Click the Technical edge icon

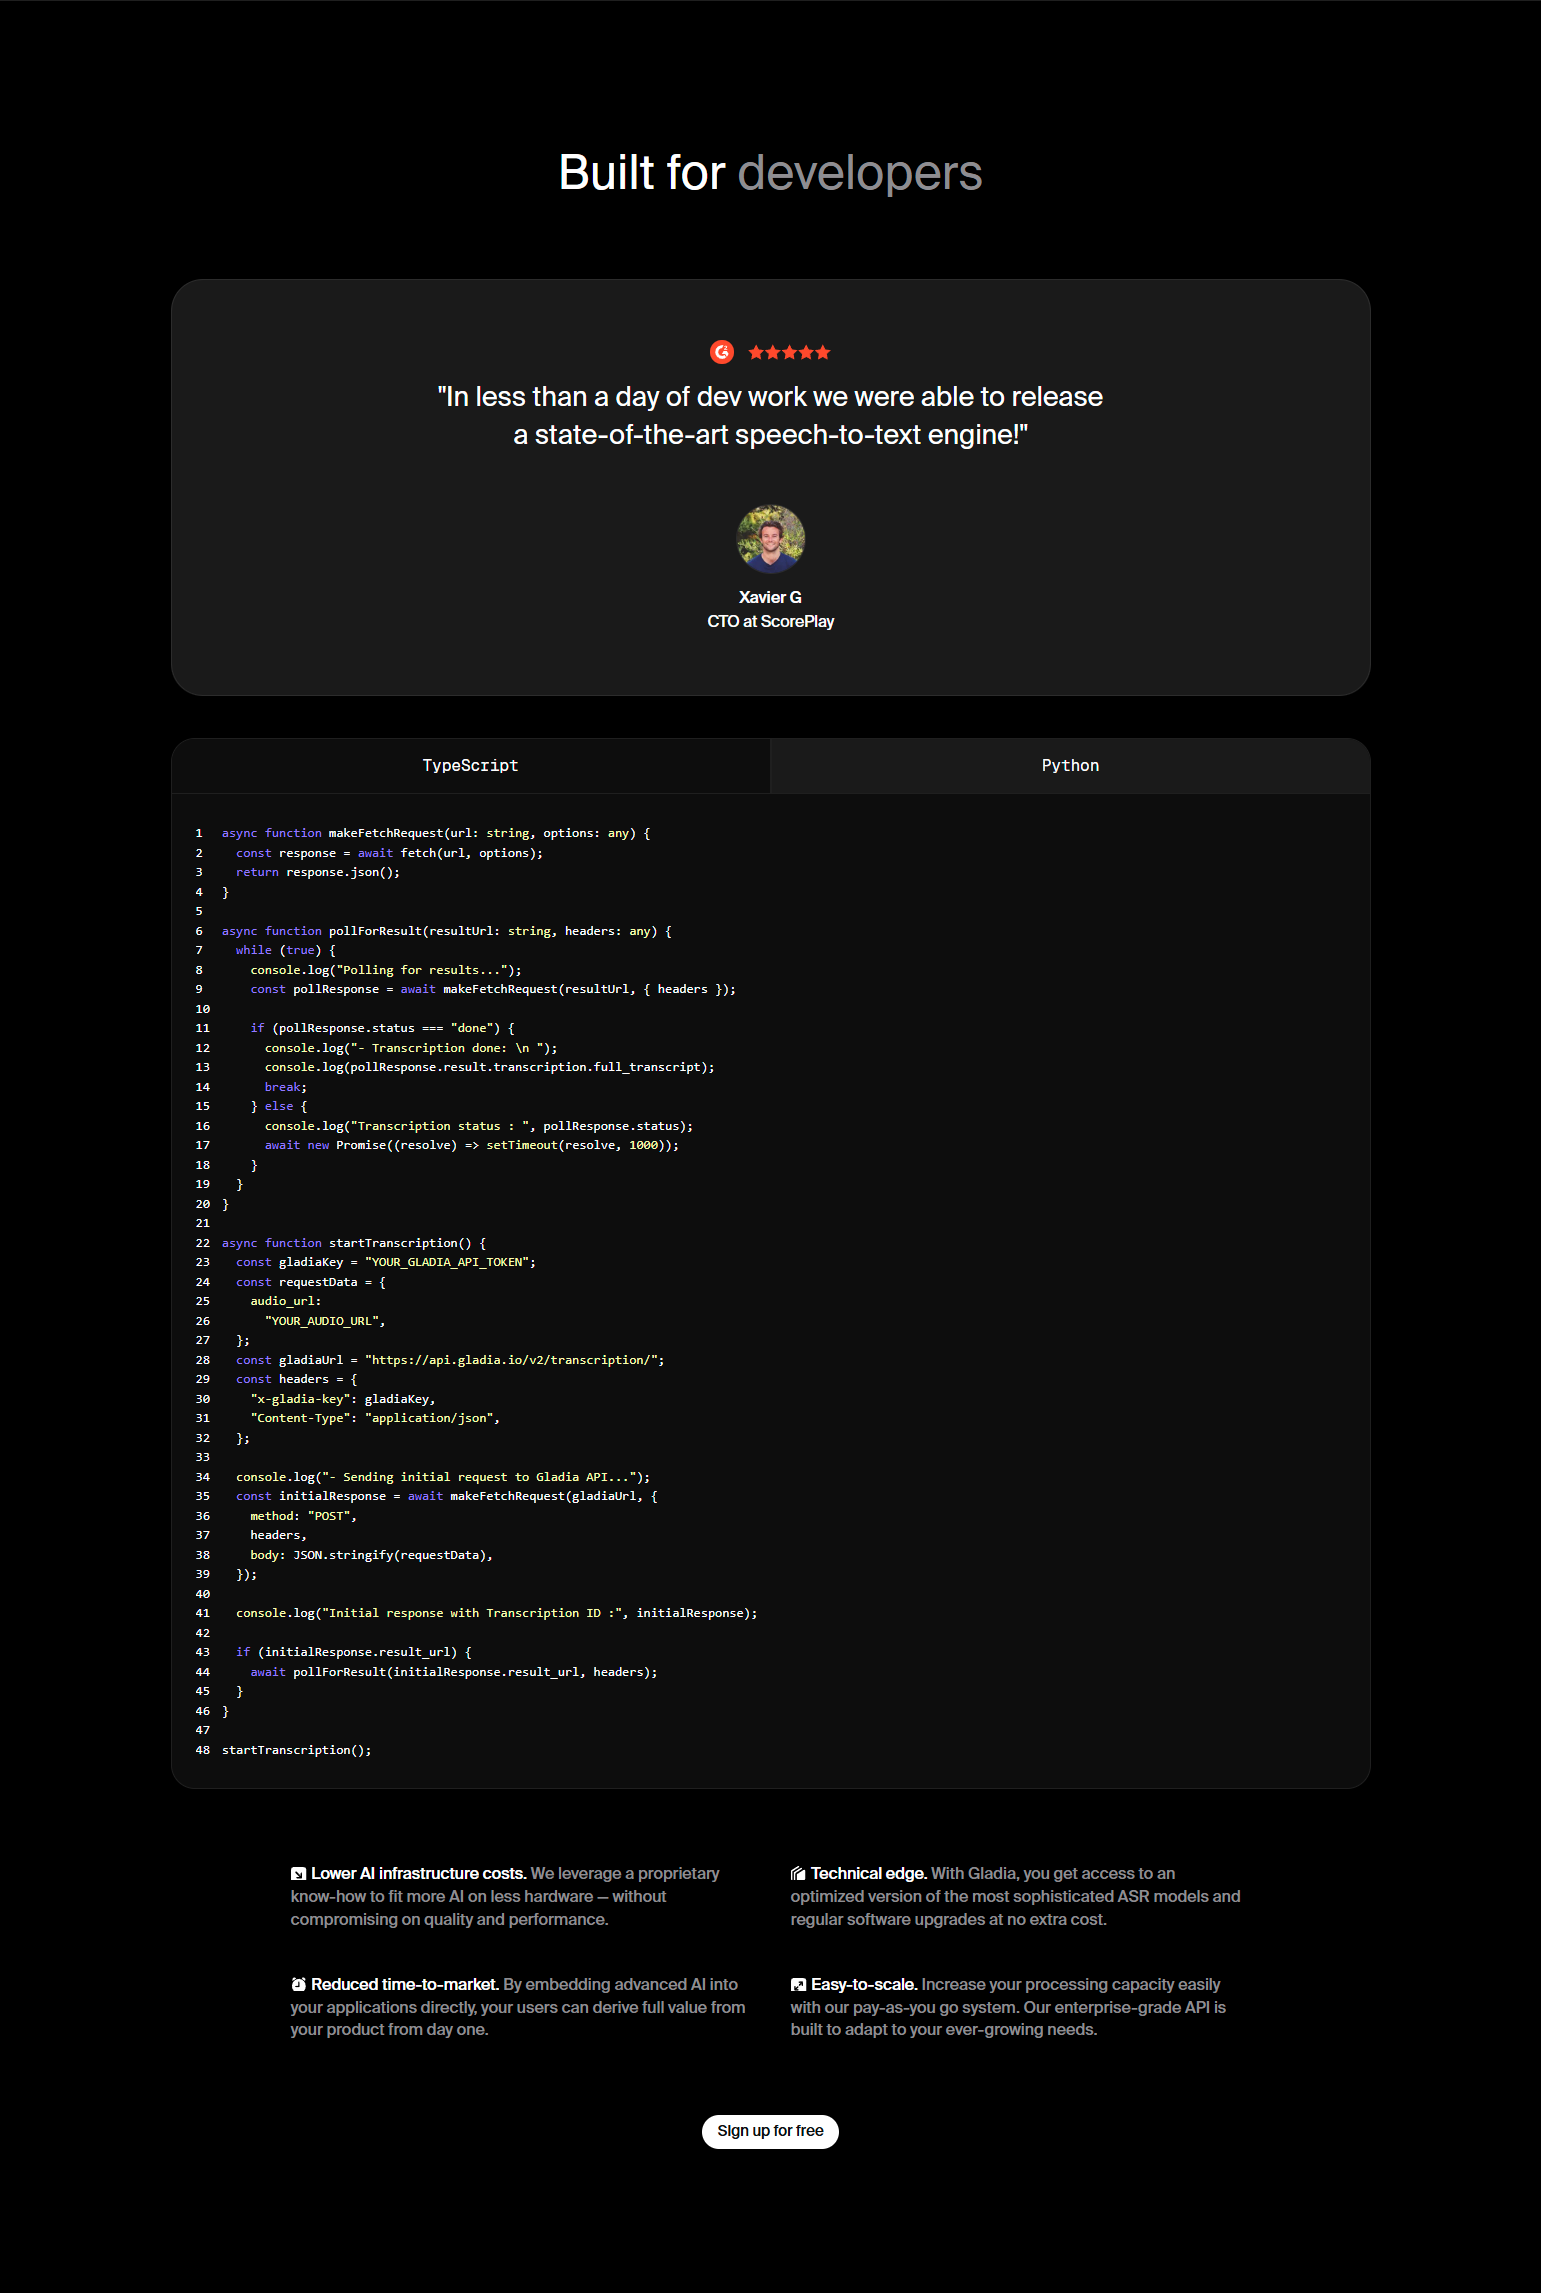798,1874
